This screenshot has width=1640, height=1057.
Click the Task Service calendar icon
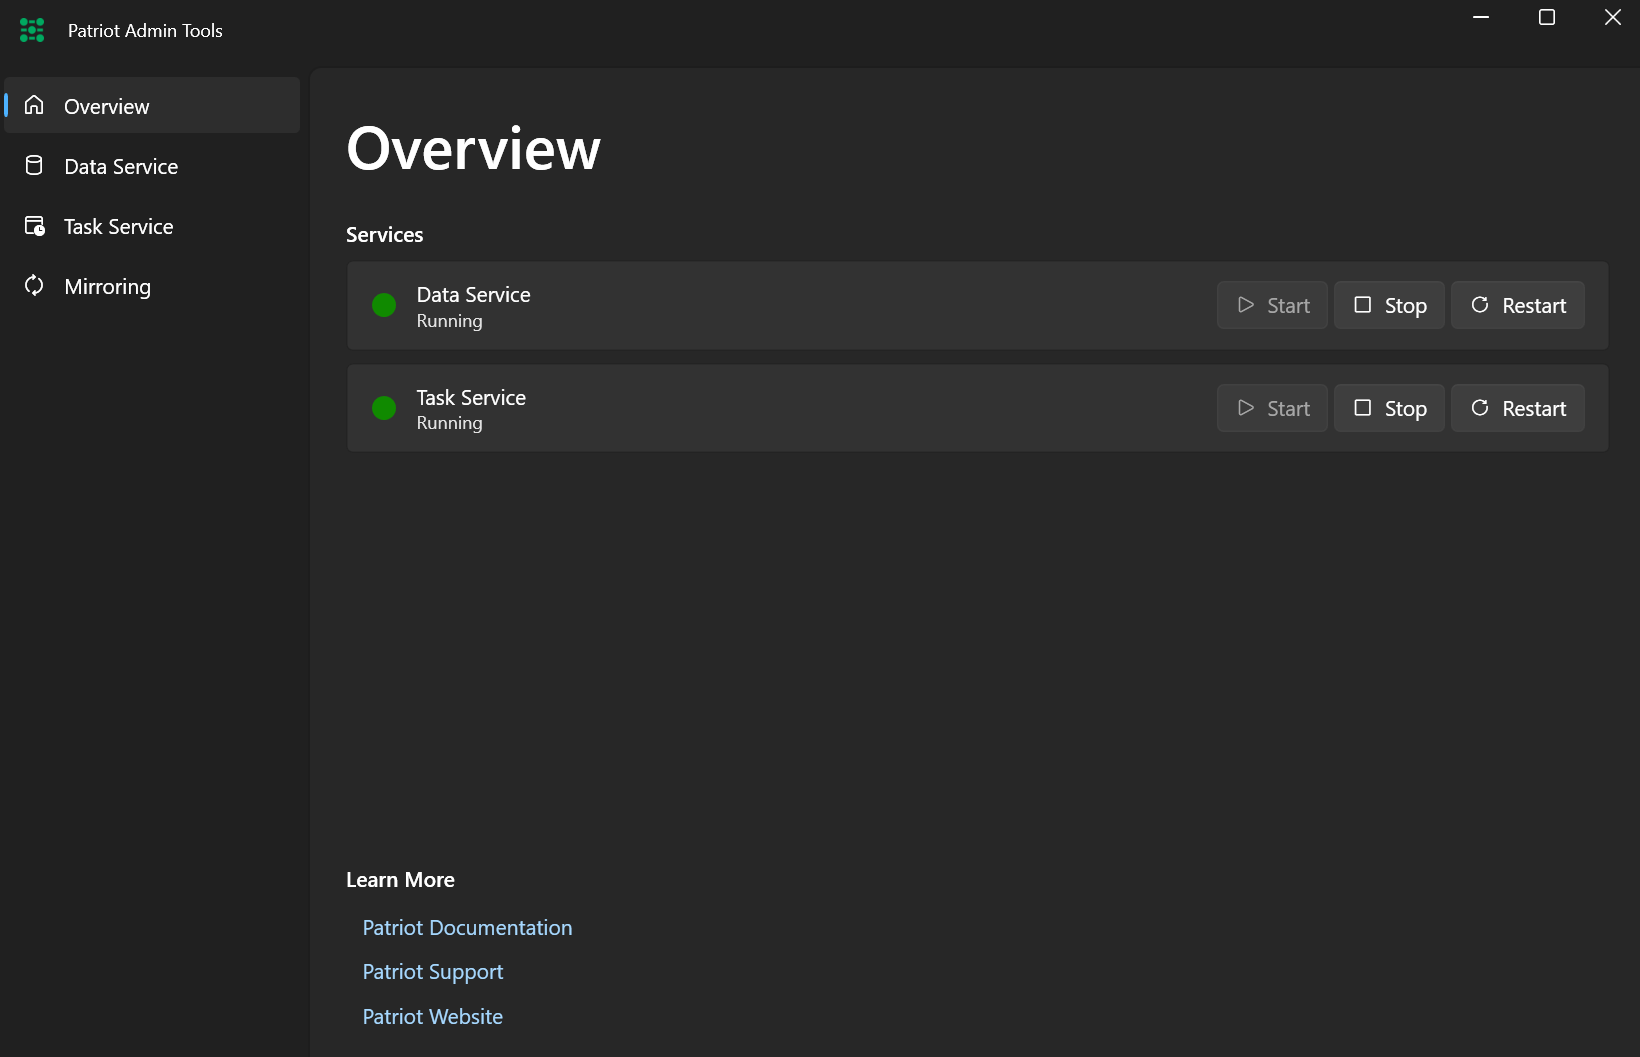click(35, 226)
